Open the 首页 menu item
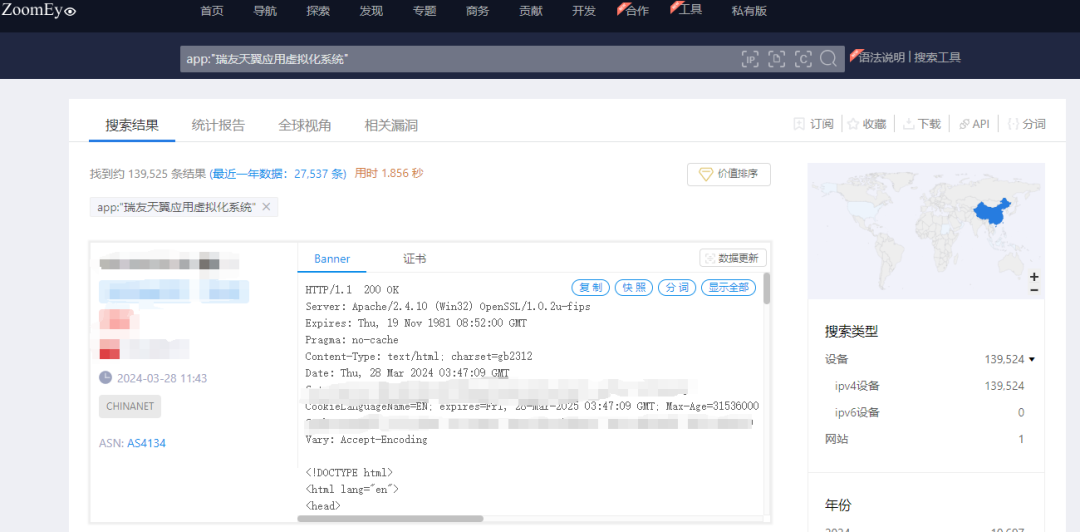1080x532 pixels. pos(212,11)
